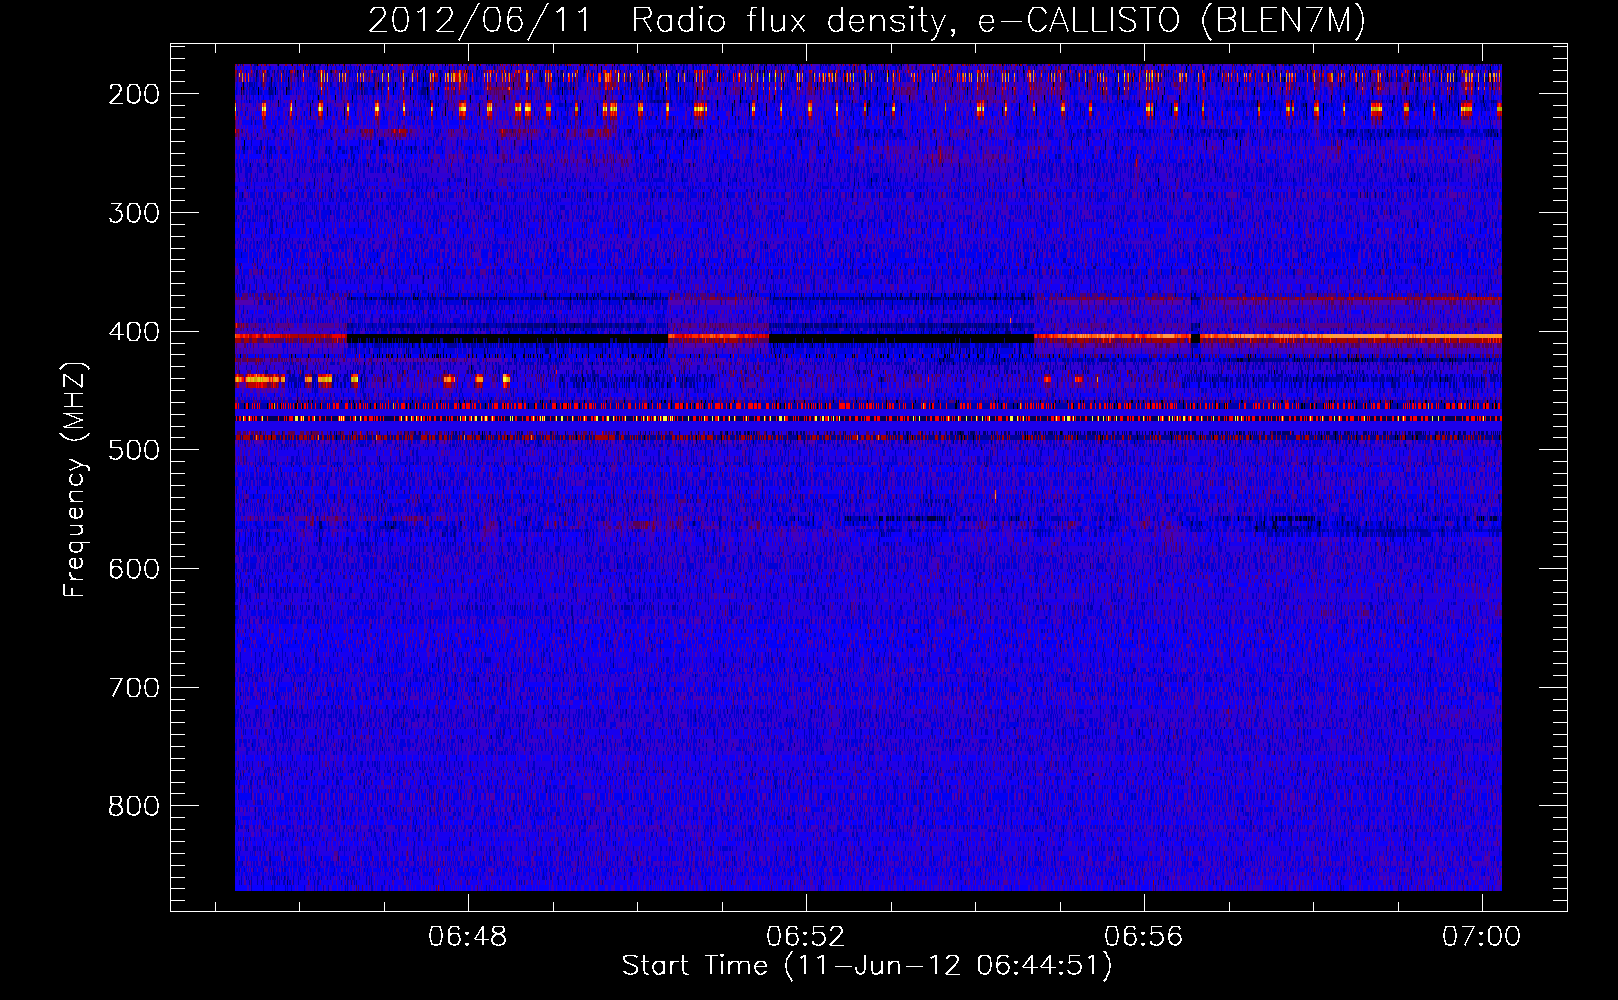Screen dimensions: 1618x1000
Task: Click the 400 frequency tick label
Action: click(134, 332)
